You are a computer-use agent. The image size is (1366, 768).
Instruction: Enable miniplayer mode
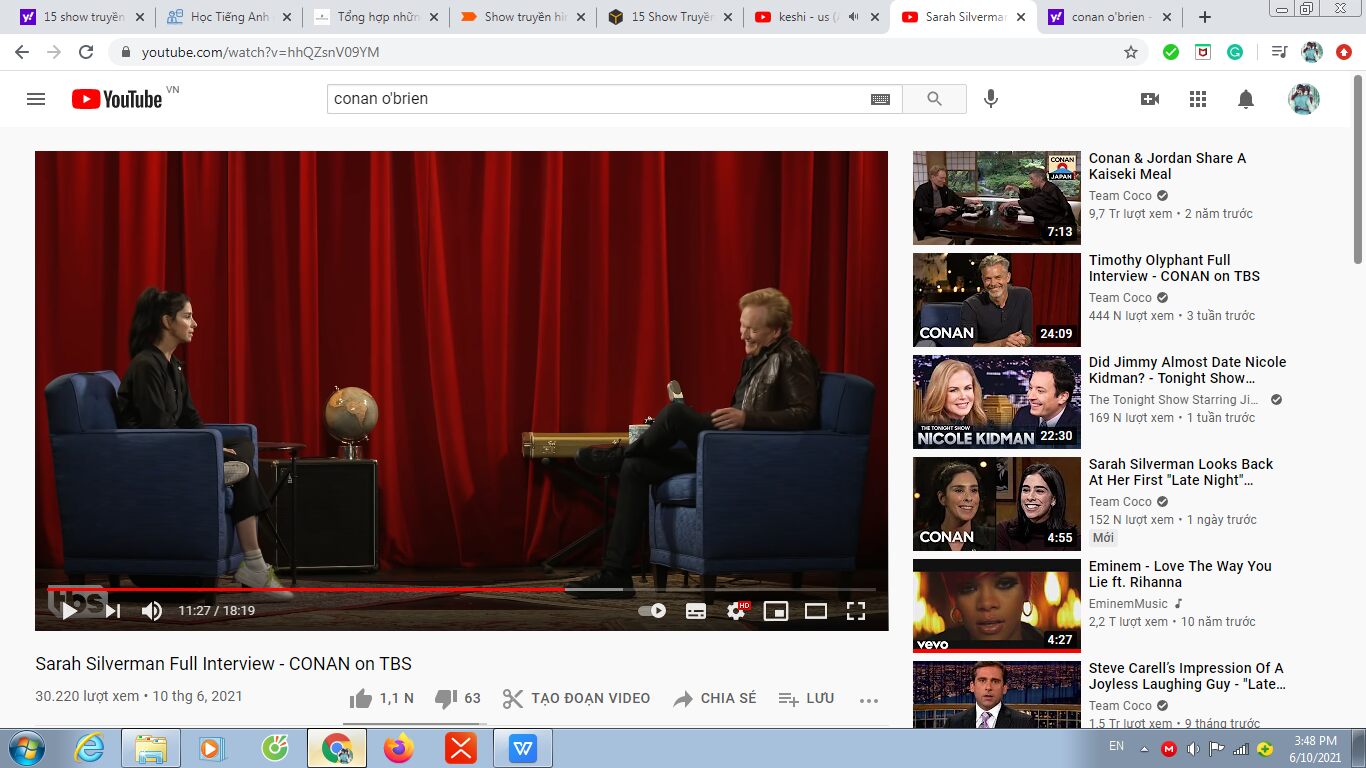pos(776,610)
